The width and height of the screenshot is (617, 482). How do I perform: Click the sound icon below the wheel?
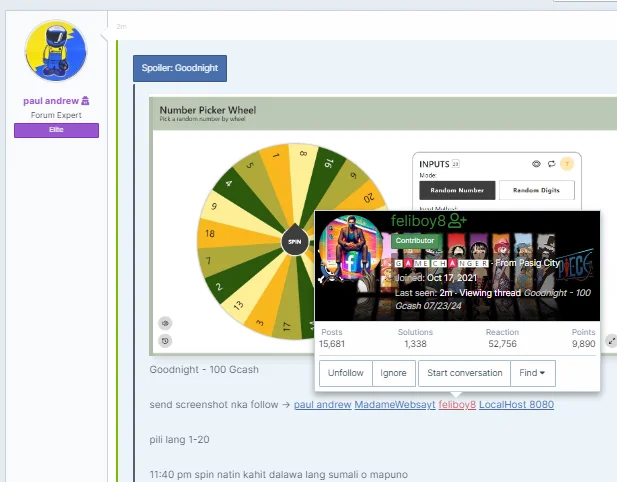pos(165,323)
